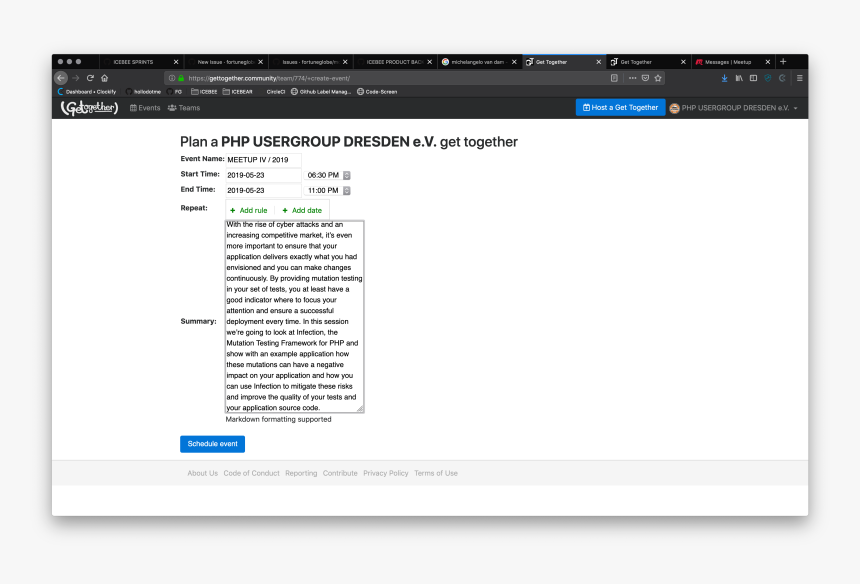The width and height of the screenshot is (860, 584).
Task: Show the sidebar panel icon
Action: coord(754,78)
